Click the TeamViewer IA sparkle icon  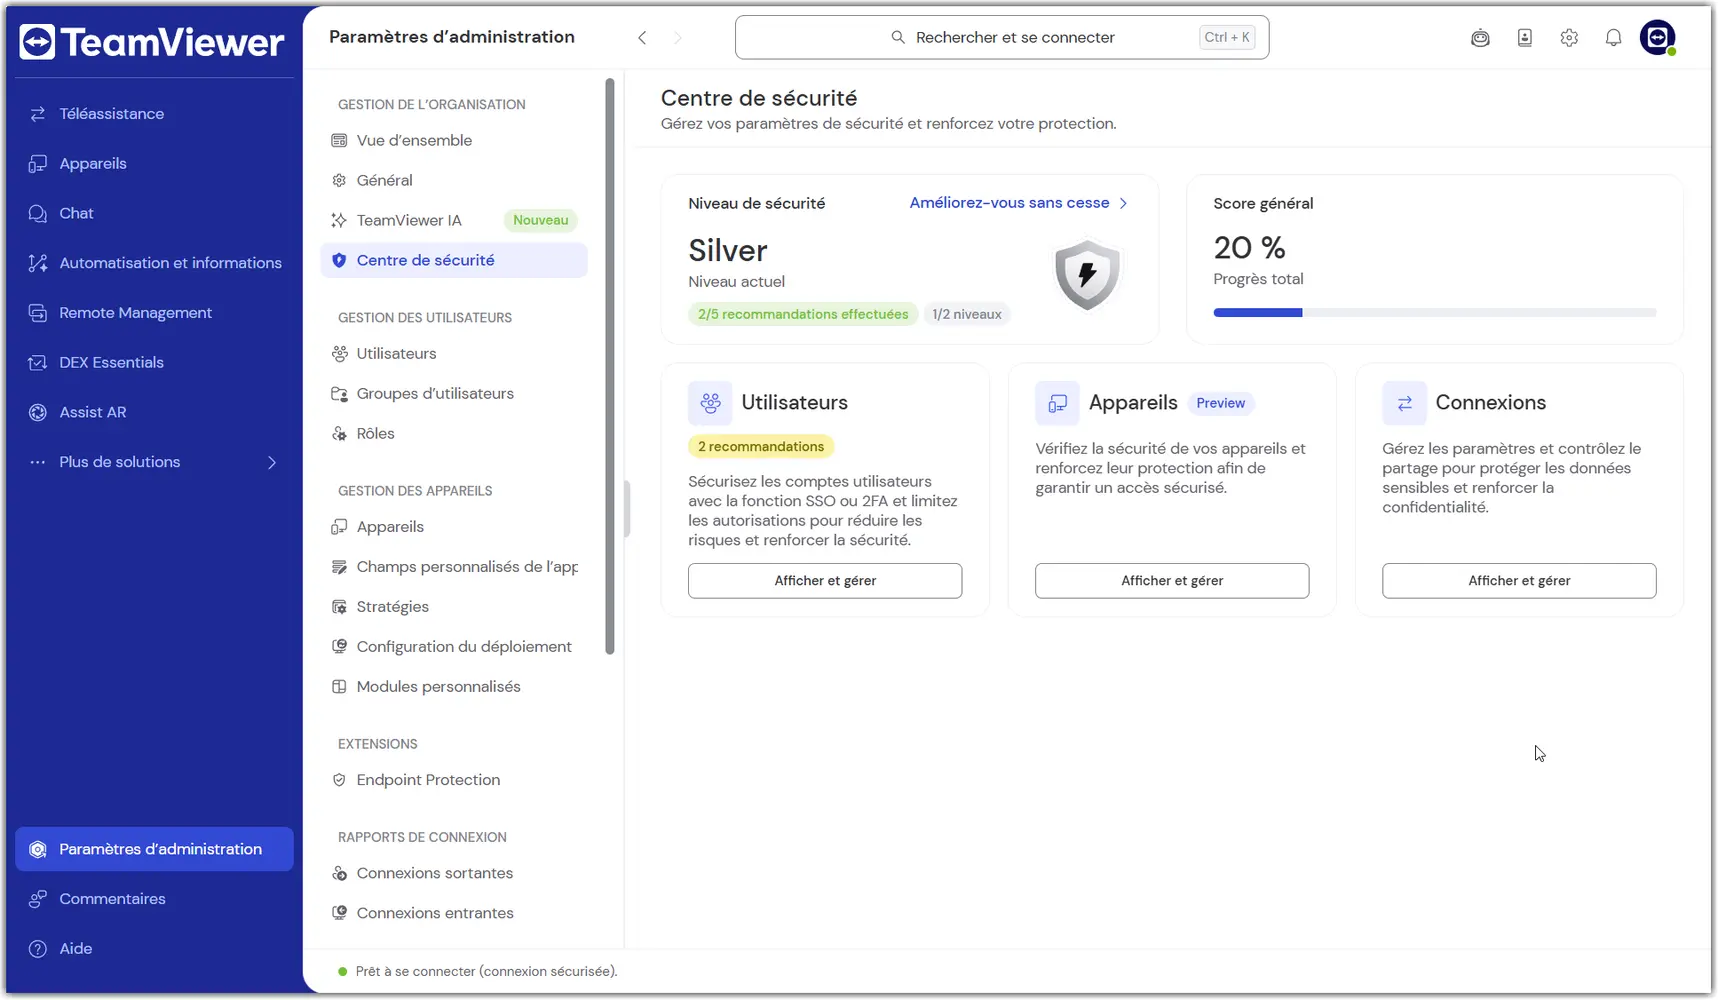339,220
